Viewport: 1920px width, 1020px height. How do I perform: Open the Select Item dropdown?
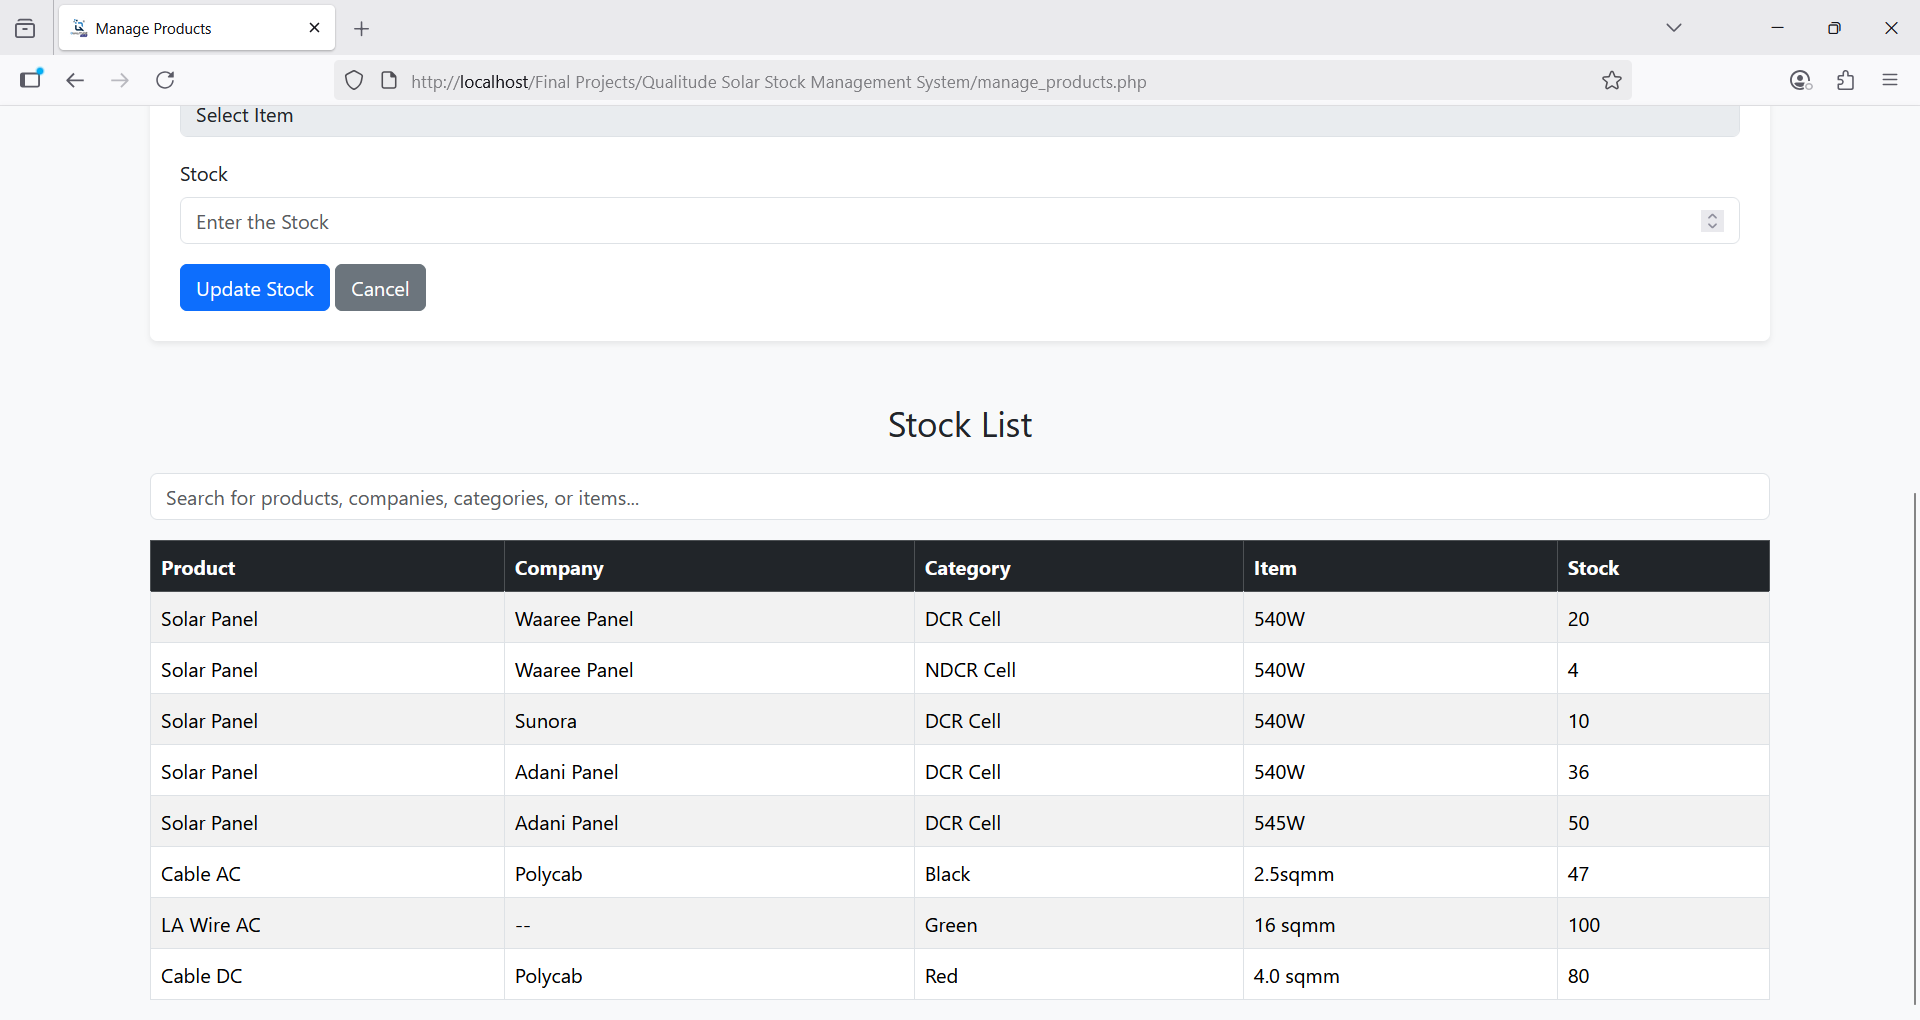[959, 117]
